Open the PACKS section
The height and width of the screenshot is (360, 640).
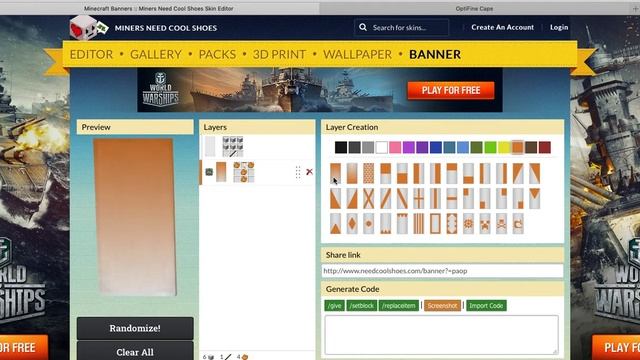tap(217, 54)
